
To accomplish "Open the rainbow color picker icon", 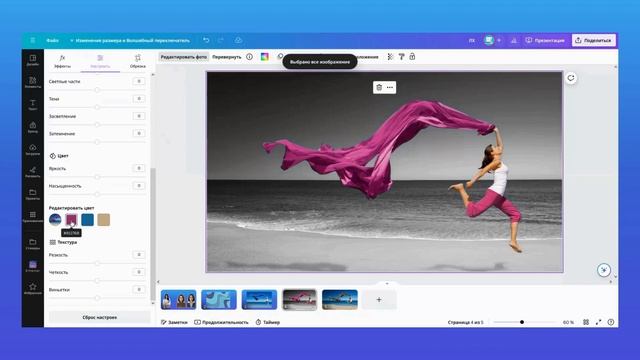I will [x=264, y=57].
